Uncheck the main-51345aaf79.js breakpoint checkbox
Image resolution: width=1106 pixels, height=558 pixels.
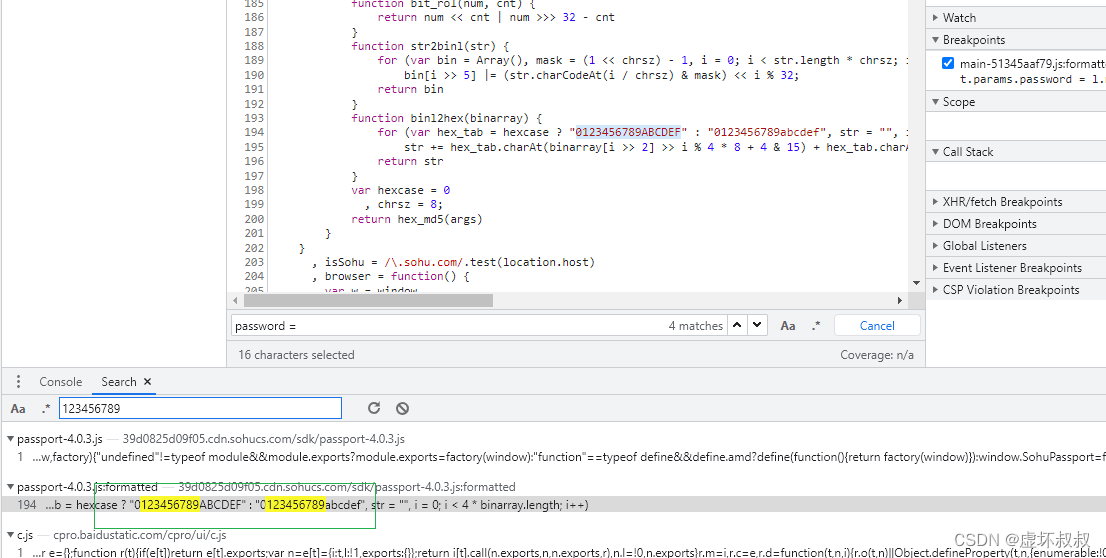tap(948, 63)
